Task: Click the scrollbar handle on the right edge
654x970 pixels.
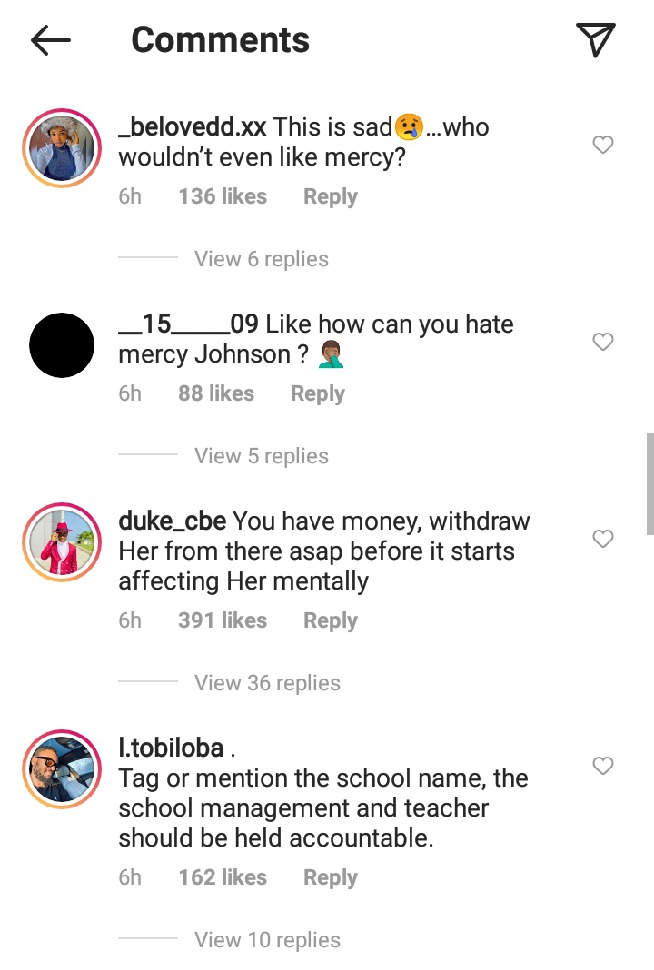Action: [650, 484]
